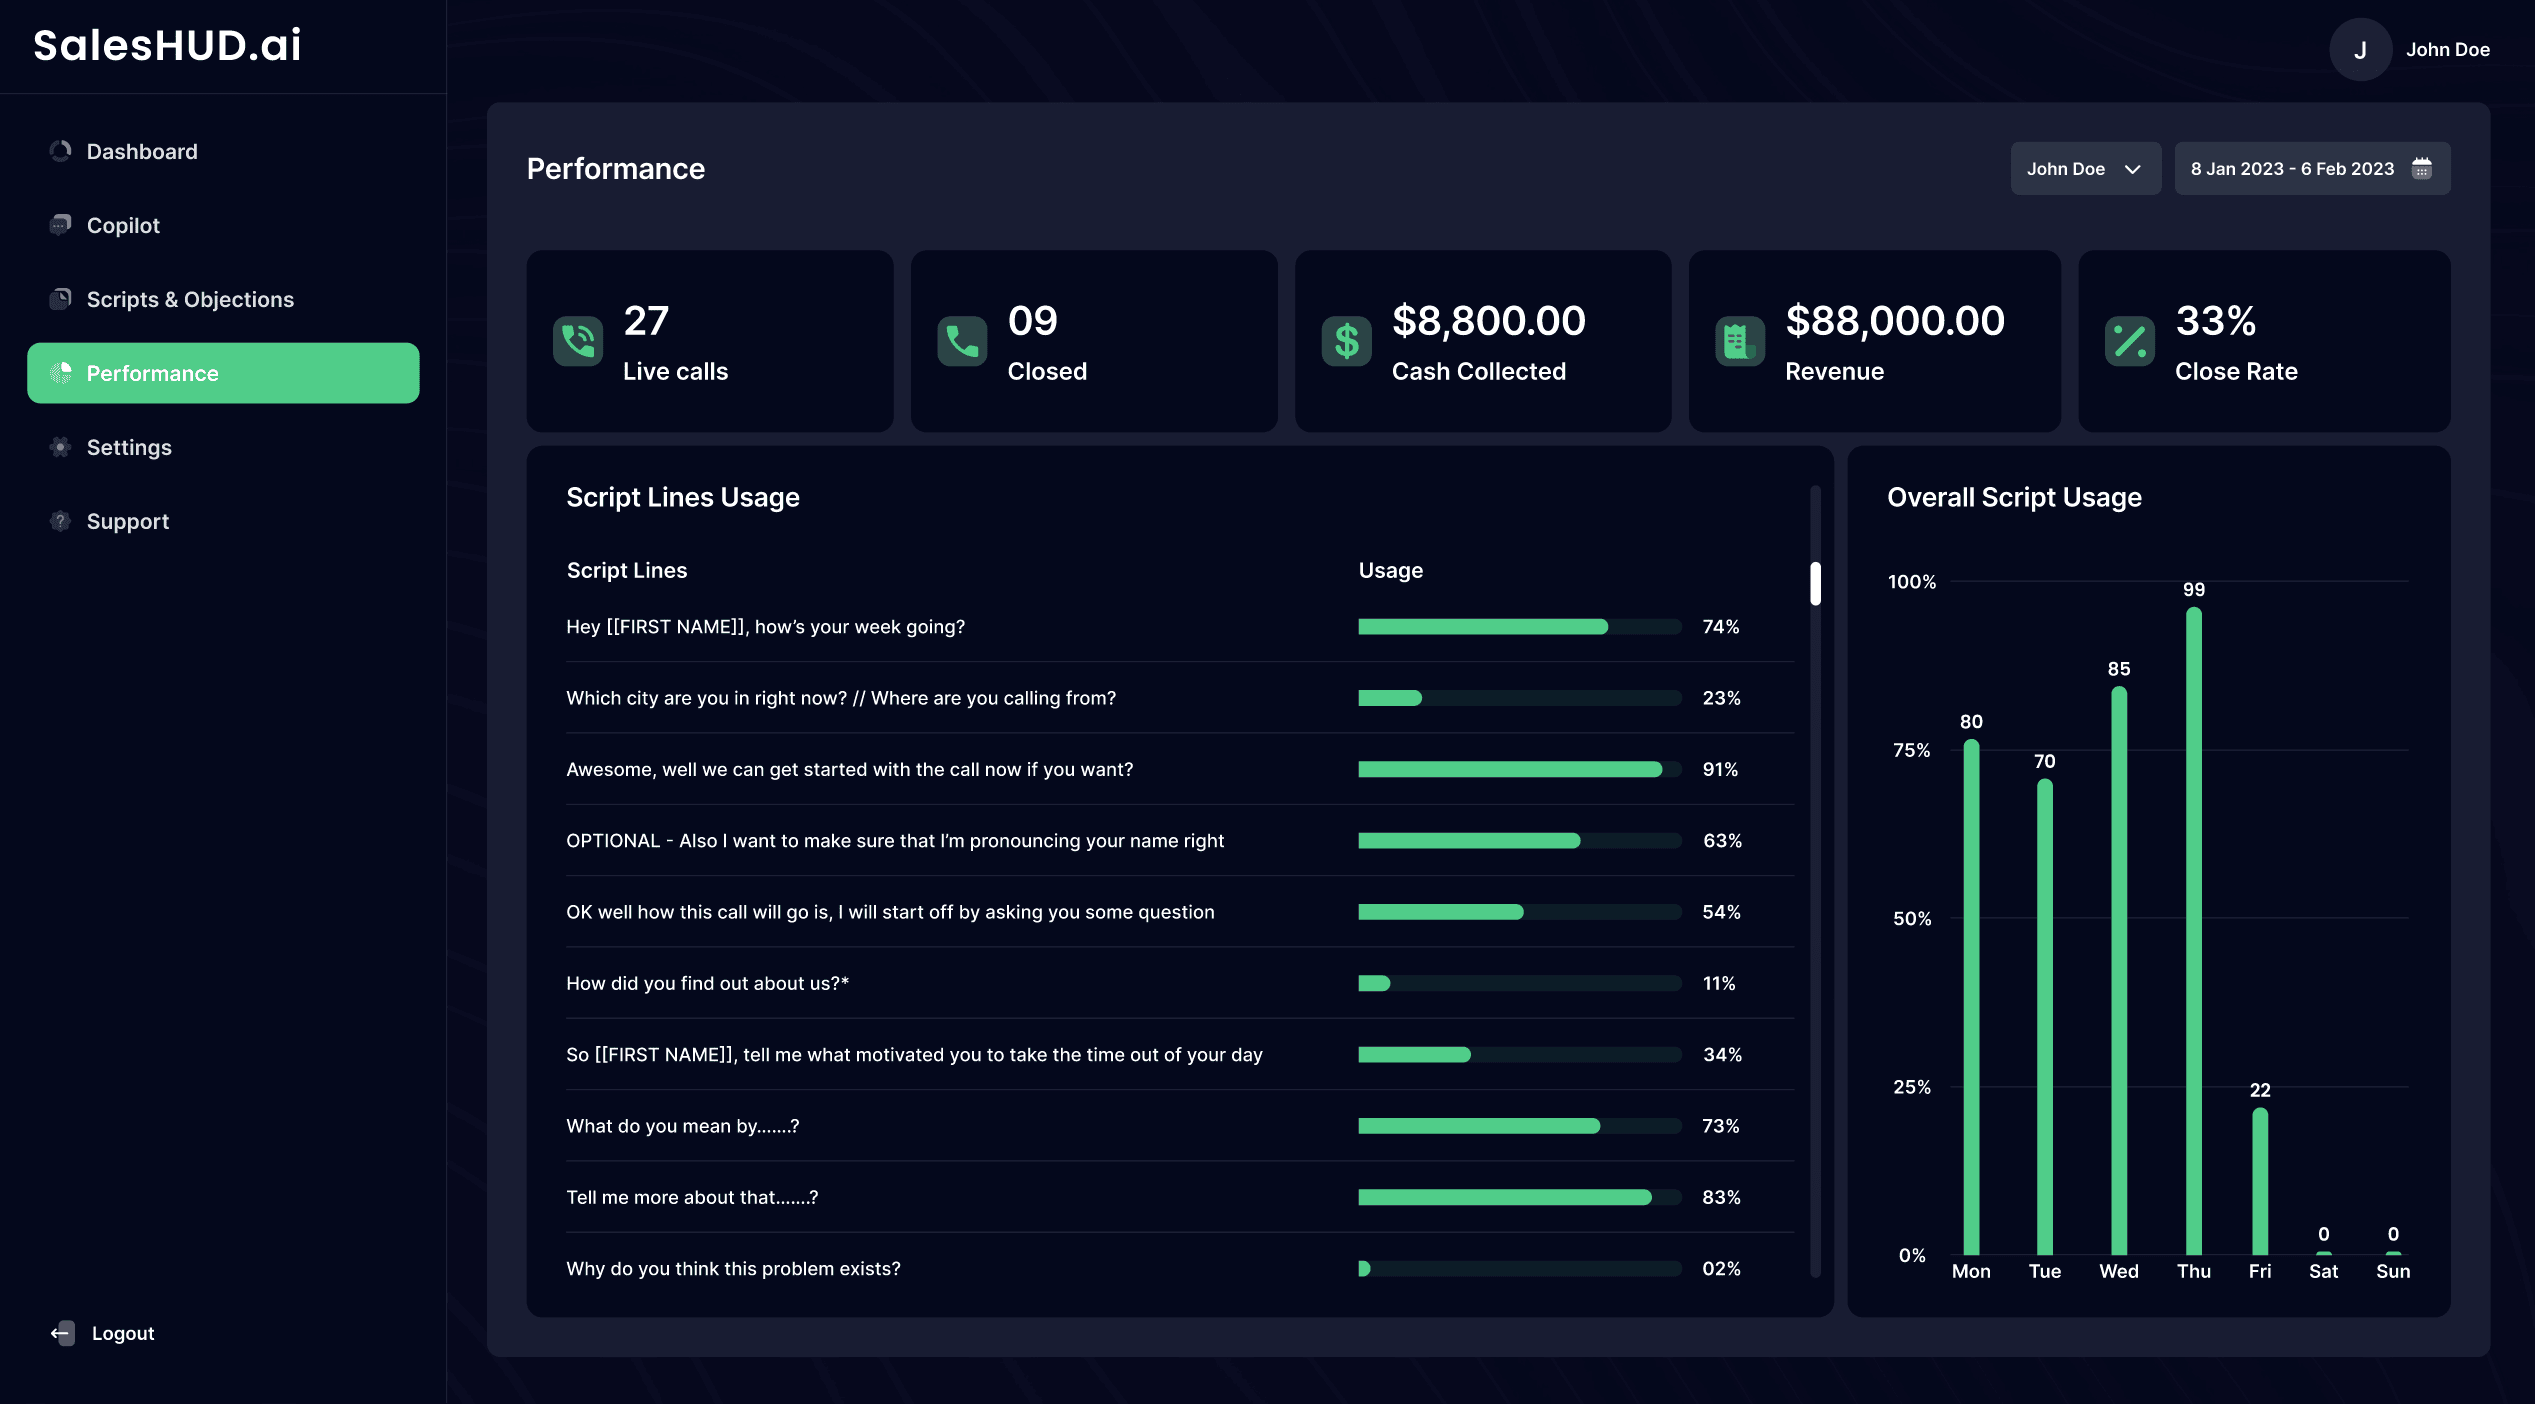Open the Copilot menu item
Screen dimensions: 2535x1404
coord(122,225)
